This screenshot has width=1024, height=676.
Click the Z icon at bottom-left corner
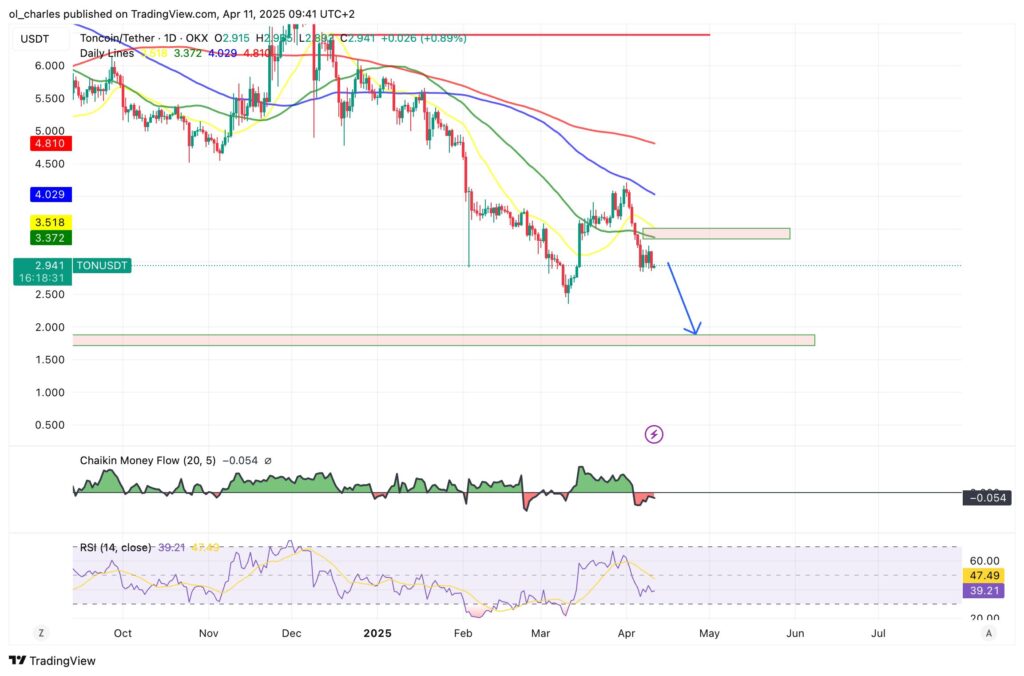pos(42,633)
